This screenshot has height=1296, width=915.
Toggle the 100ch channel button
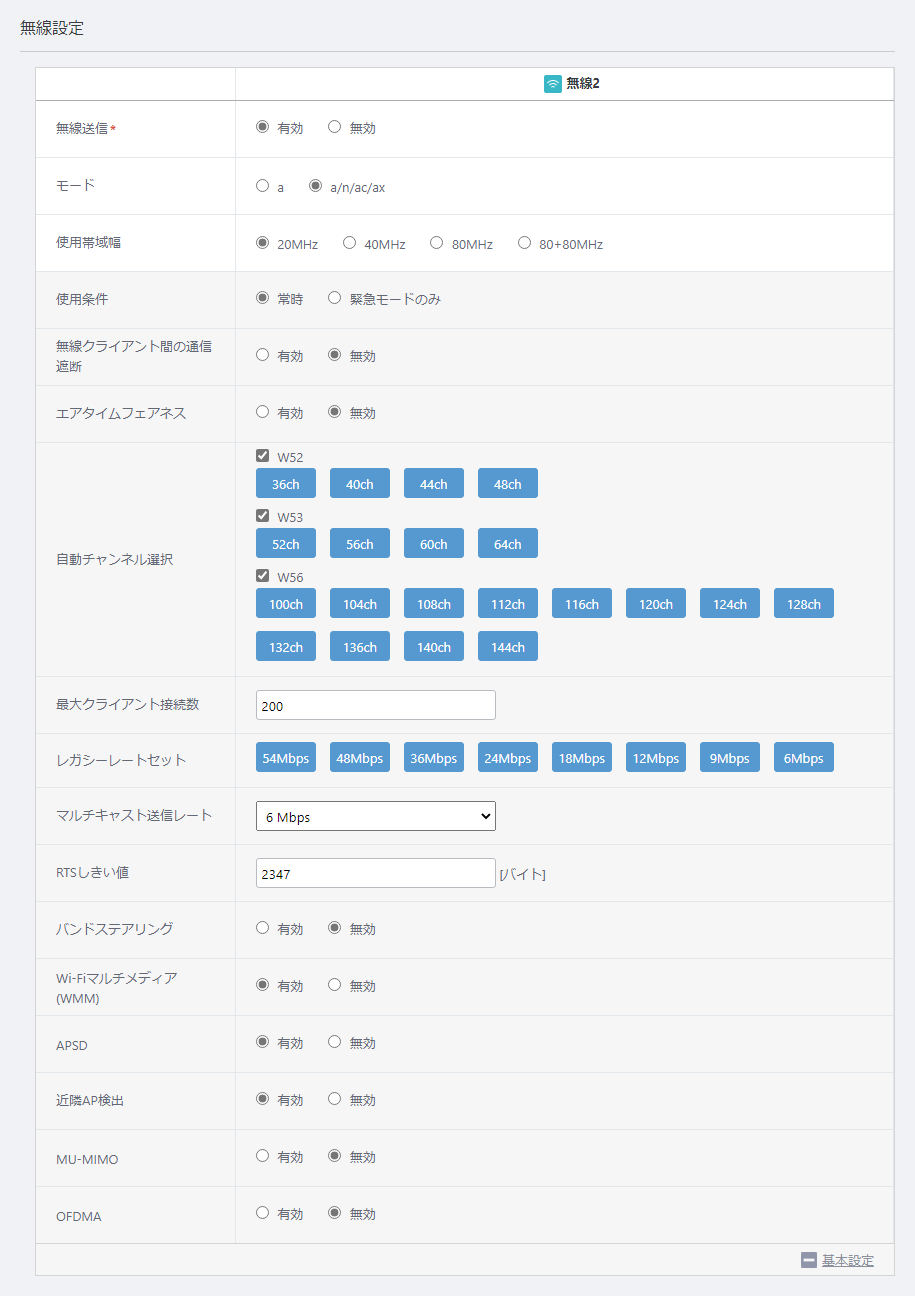tap(286, 603)
